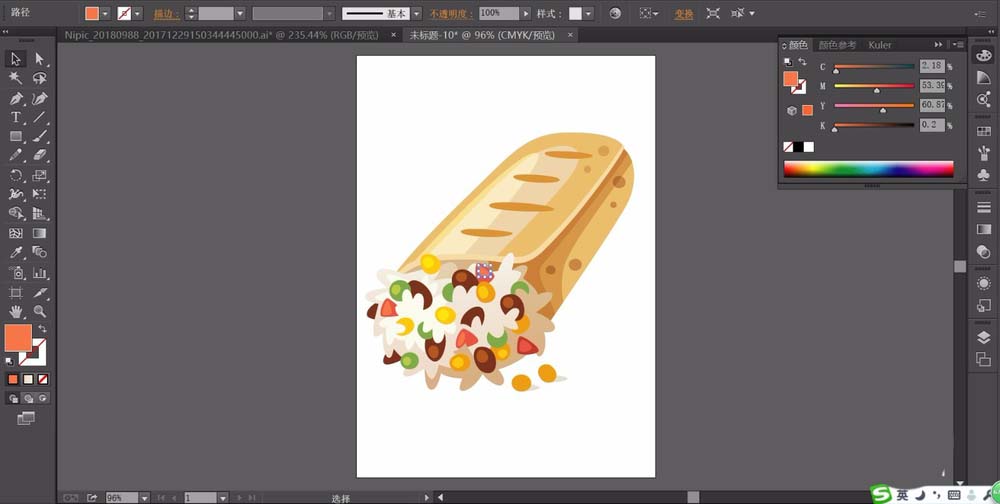
Task: Open the Artboards panel icon in dock
Action: tap(983, 359)
